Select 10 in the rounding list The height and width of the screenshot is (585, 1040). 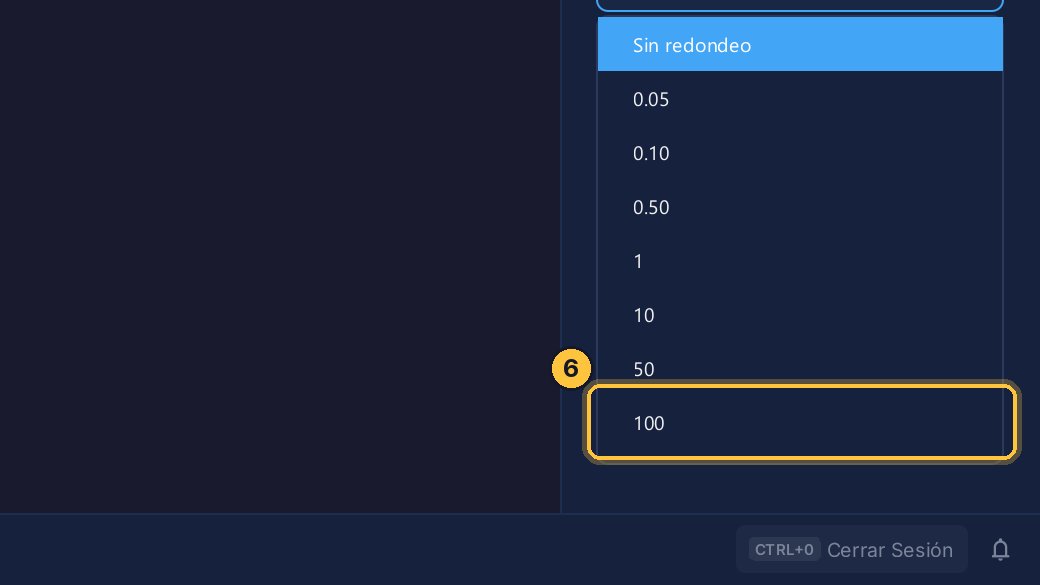tap(800, 315)
